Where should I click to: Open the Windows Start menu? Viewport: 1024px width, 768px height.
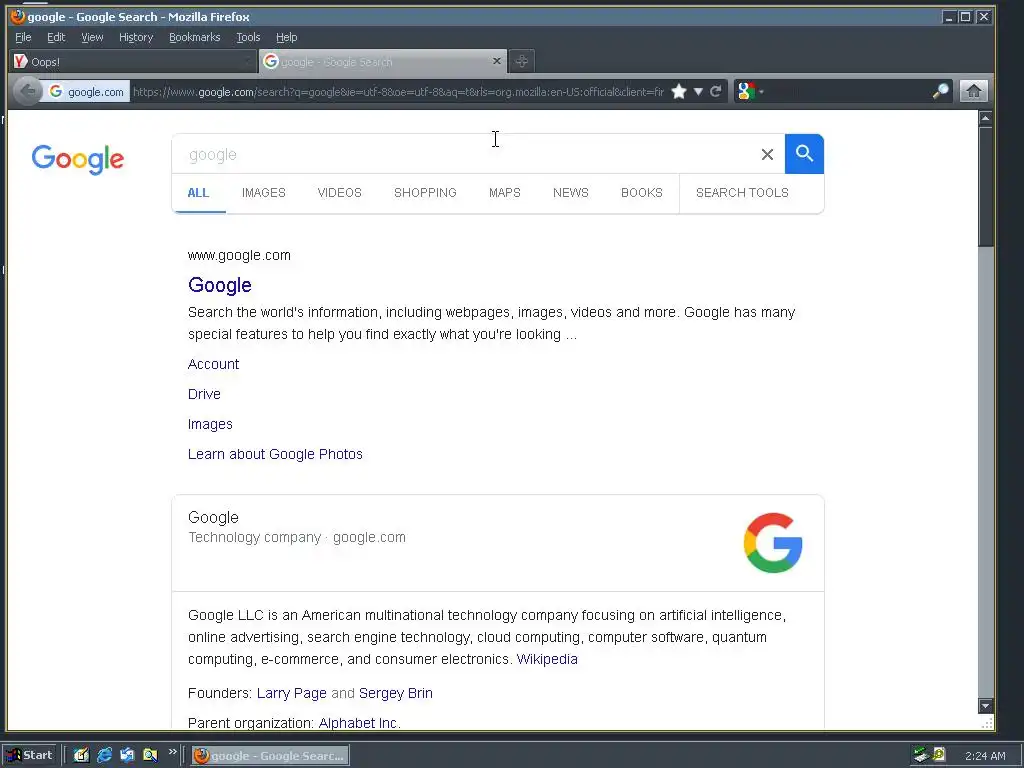click(29, 755)
